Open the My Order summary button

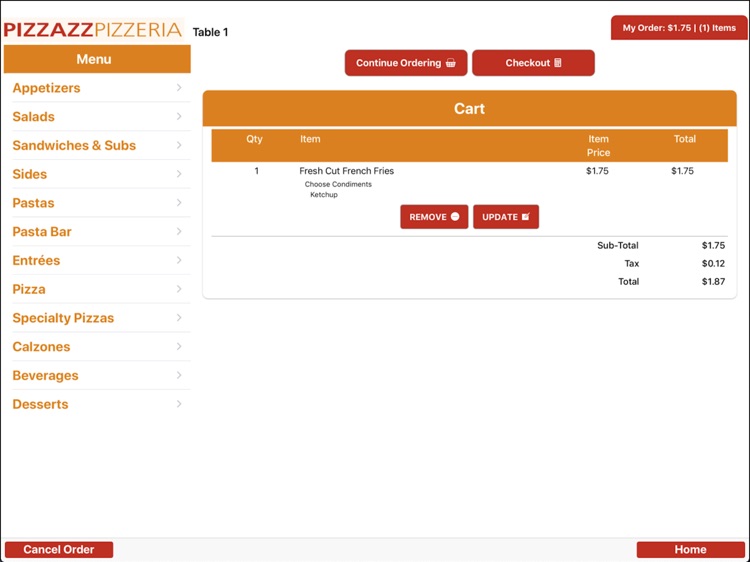point(679,28)
